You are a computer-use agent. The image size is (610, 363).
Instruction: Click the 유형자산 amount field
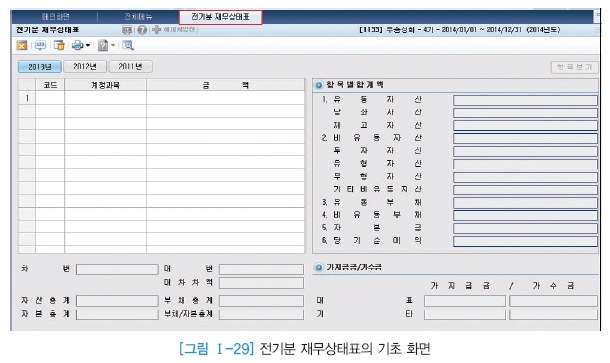pos(525,164)
